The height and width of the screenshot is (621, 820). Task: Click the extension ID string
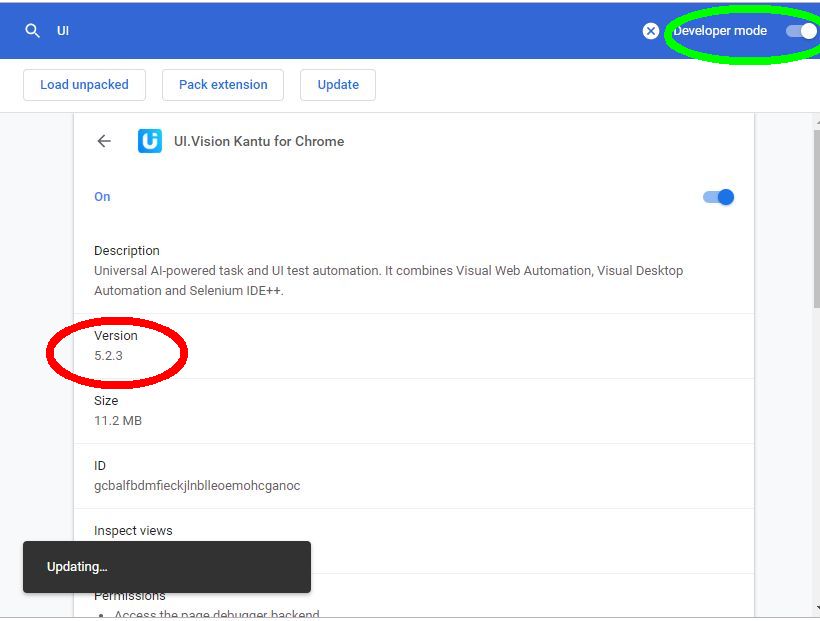pos(197,485)
